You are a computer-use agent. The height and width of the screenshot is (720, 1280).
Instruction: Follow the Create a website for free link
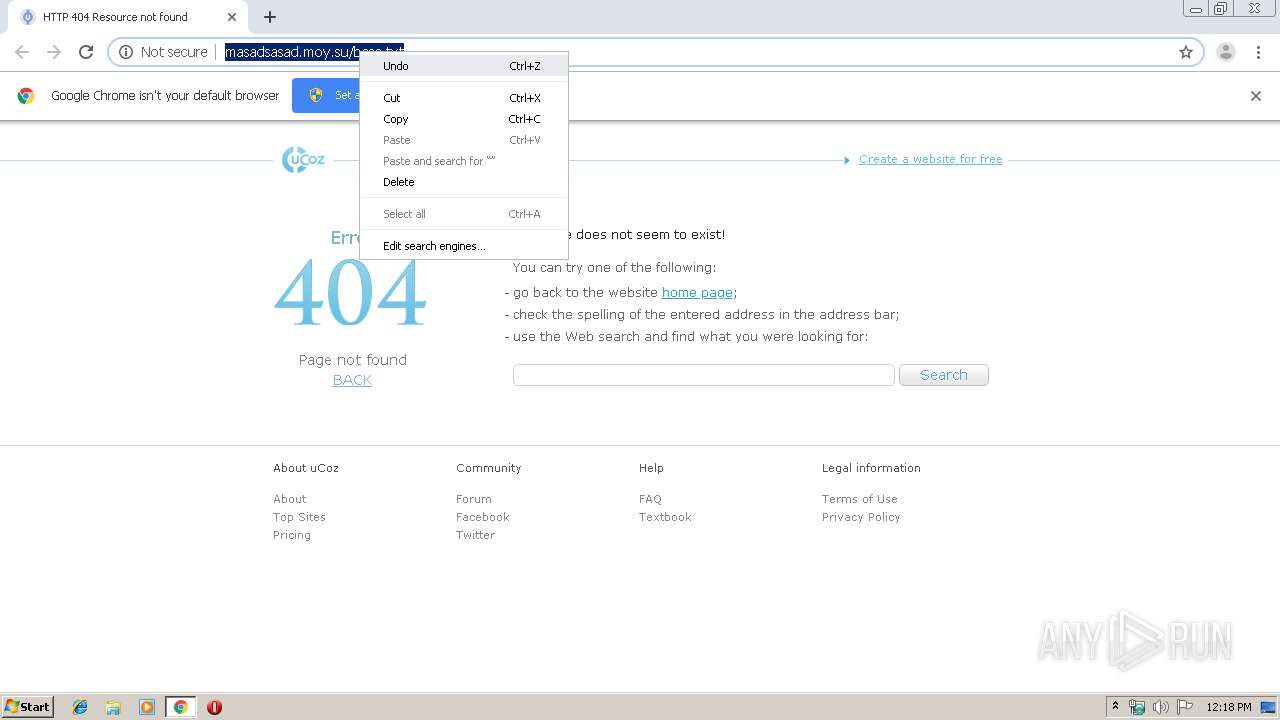click(930, 159)
